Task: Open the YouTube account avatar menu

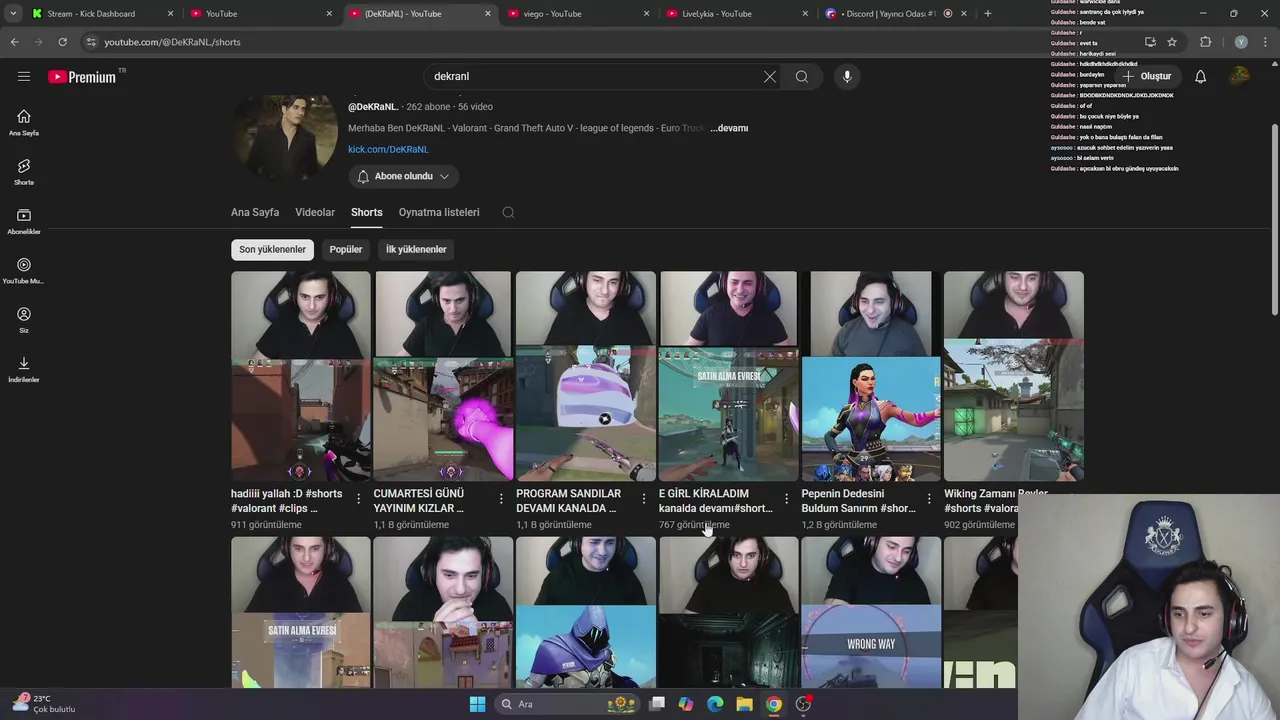Action: click(1240, 76)
